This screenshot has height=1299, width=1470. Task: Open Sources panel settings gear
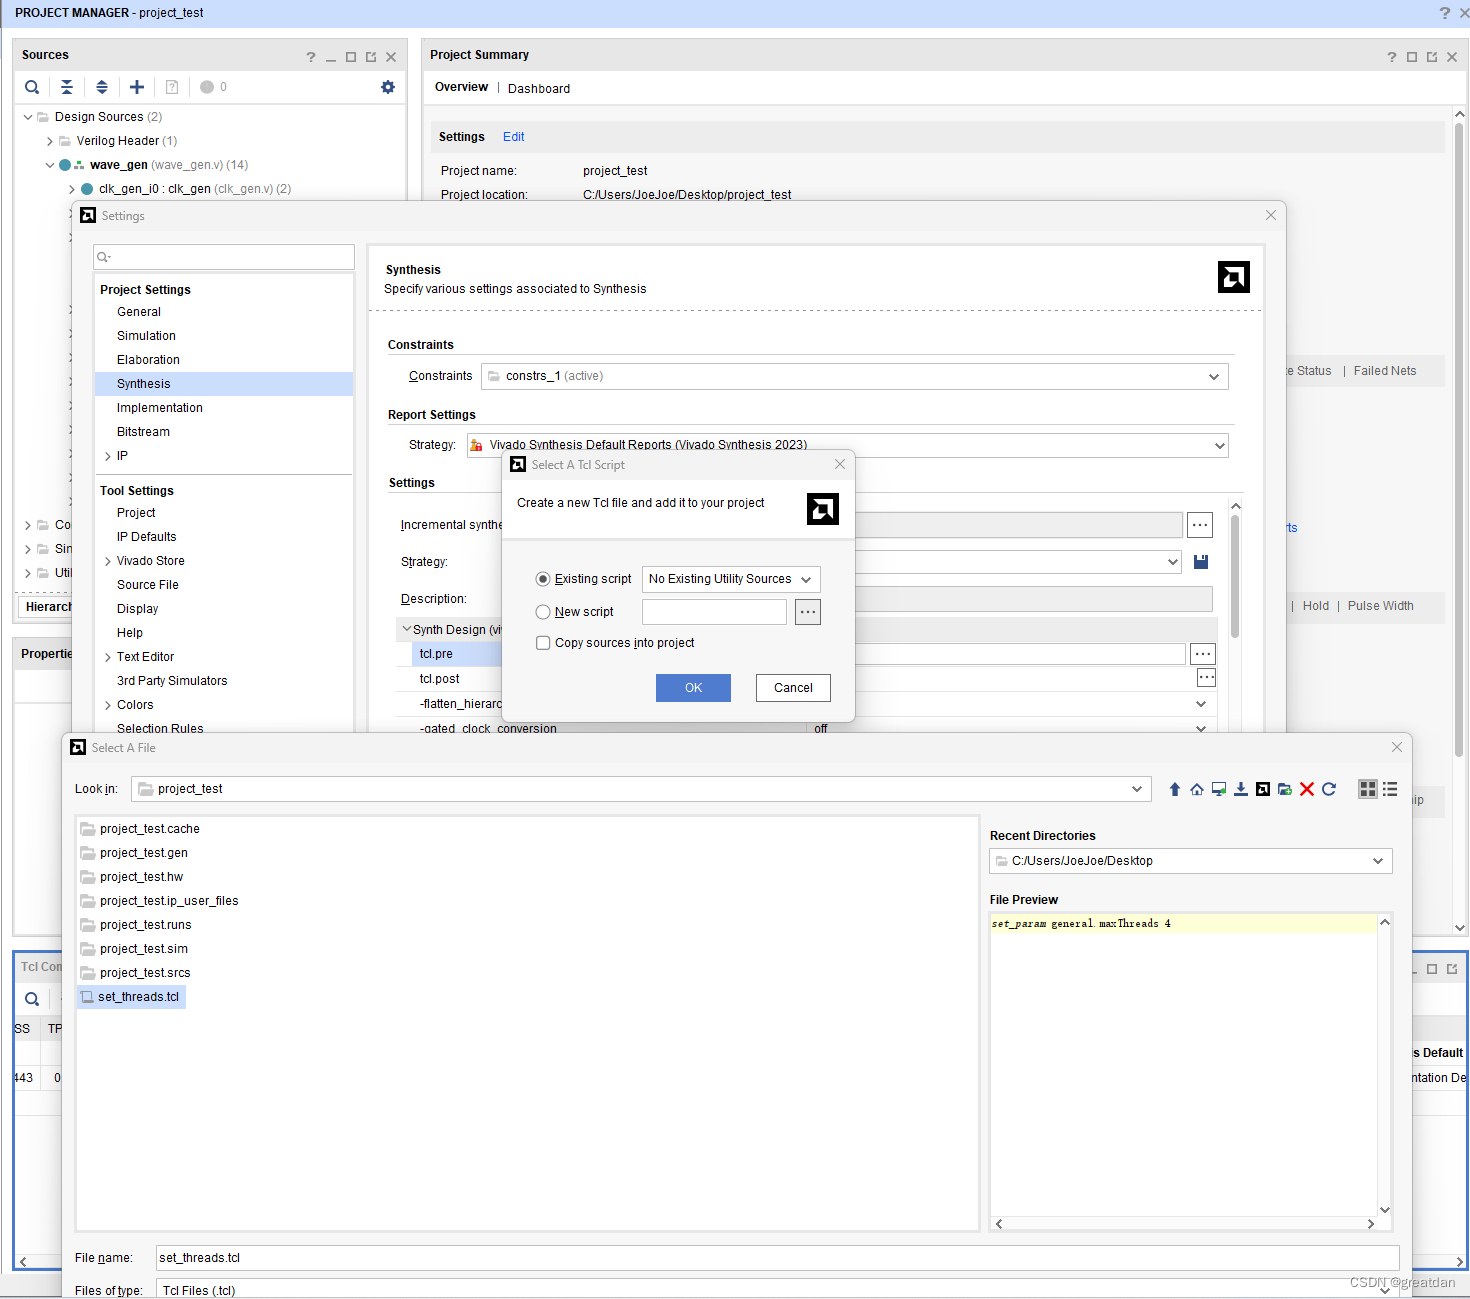[388, 87]
